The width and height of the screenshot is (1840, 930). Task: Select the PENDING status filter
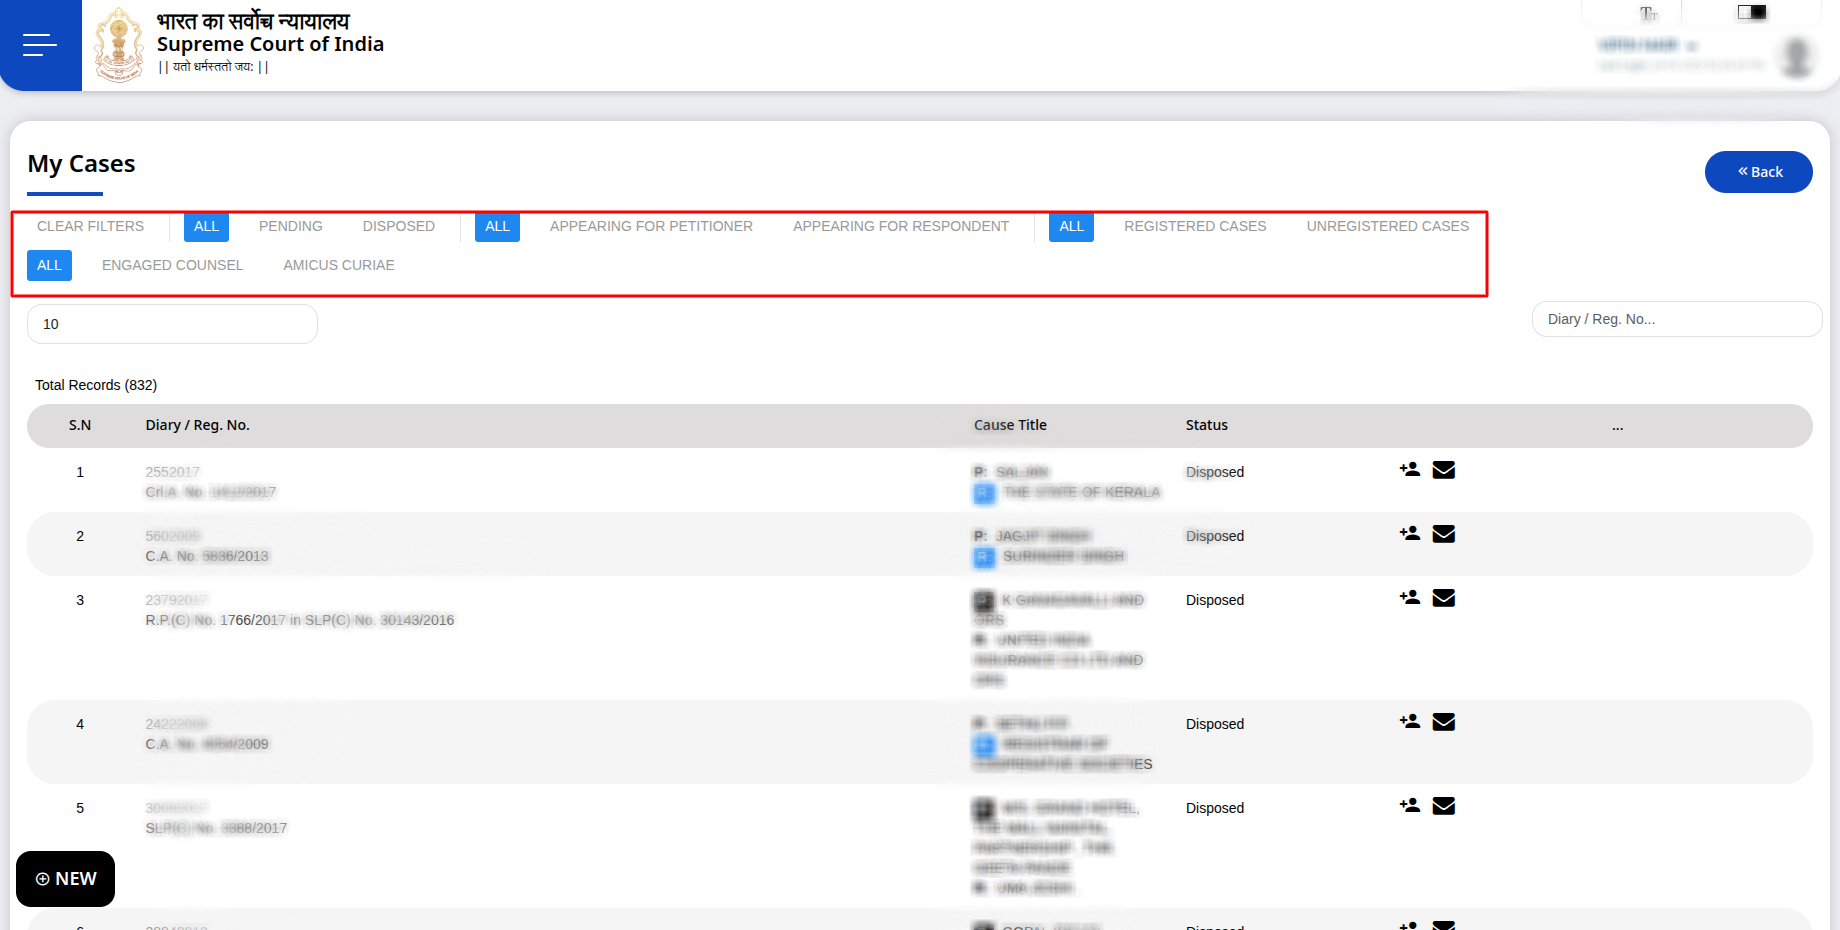tap(290, 227)
